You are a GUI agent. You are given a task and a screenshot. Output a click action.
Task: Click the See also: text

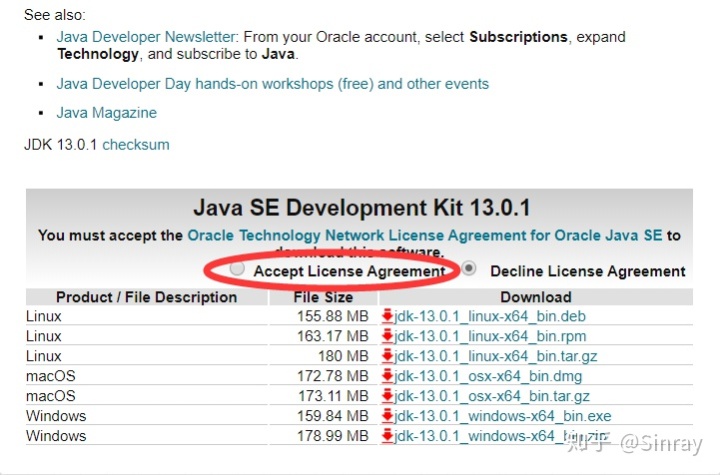click(55, 15)
